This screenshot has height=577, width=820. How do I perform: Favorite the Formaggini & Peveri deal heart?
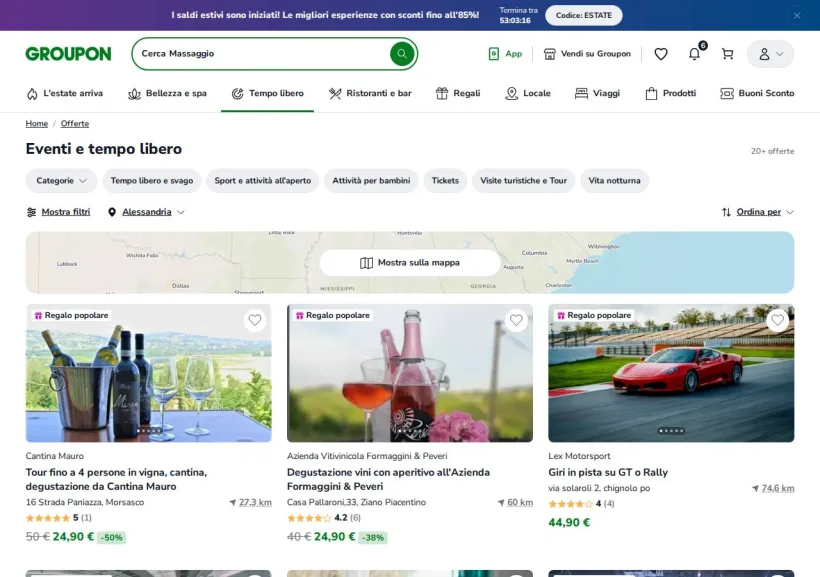click(x=516, y=320)
